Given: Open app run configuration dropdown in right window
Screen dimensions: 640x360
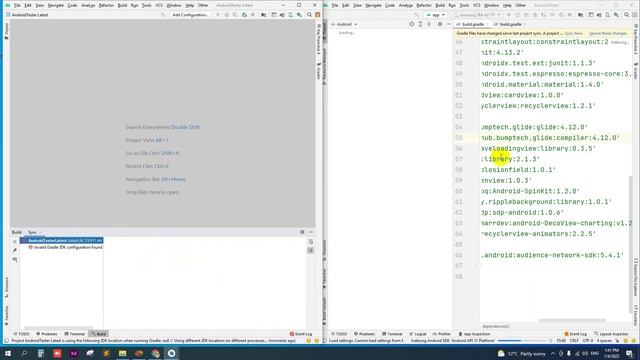Looking at the screenshot, I should point(436,15).
